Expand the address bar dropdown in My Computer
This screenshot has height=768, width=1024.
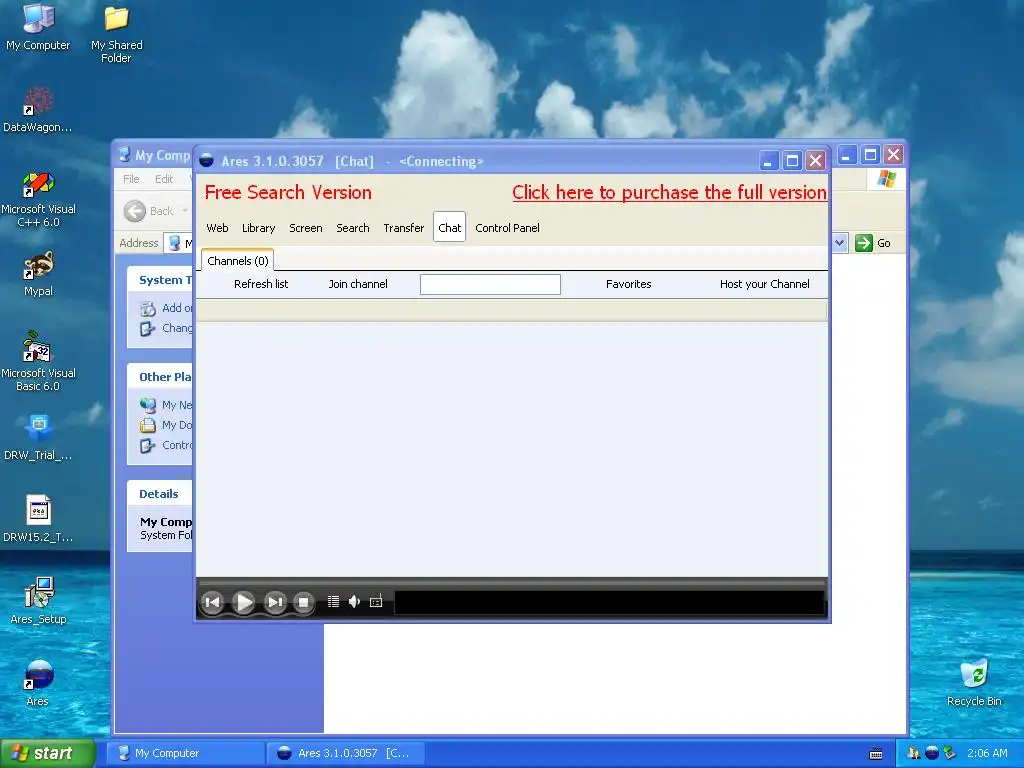[x=840, y=243]
